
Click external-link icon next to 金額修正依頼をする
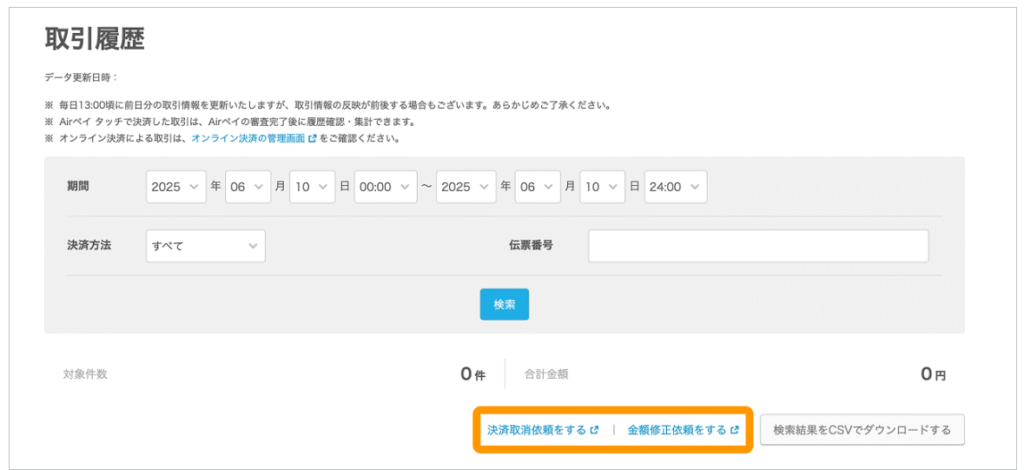pyautogui.click(x=735, y=430)
